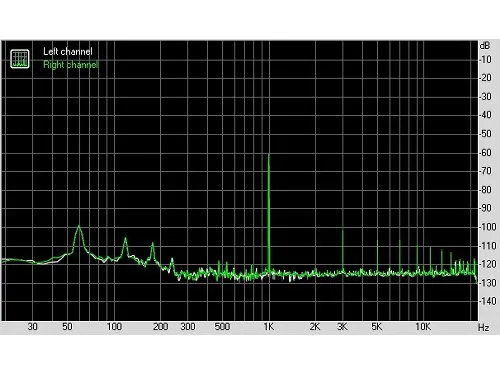500x375 pixels.
Task: Click the 30 Hz frequency axis label
Action: (32, 327)
